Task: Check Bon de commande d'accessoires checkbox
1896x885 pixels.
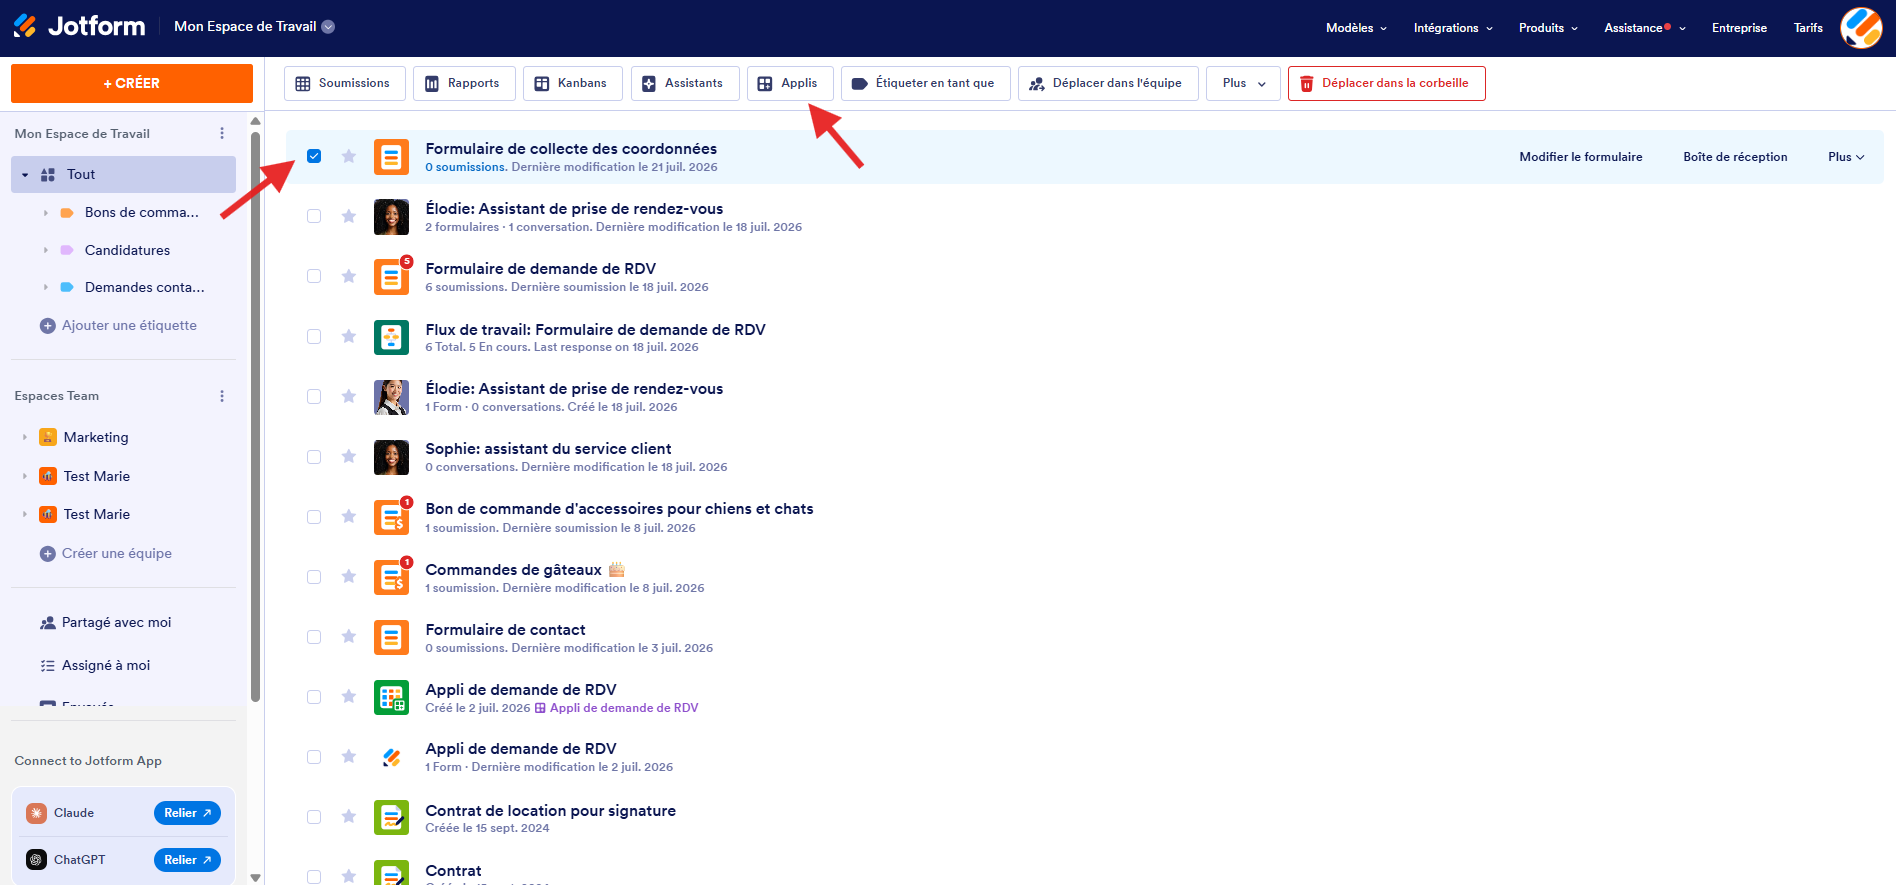Action: pyautogui.click(x=314, y=516)
